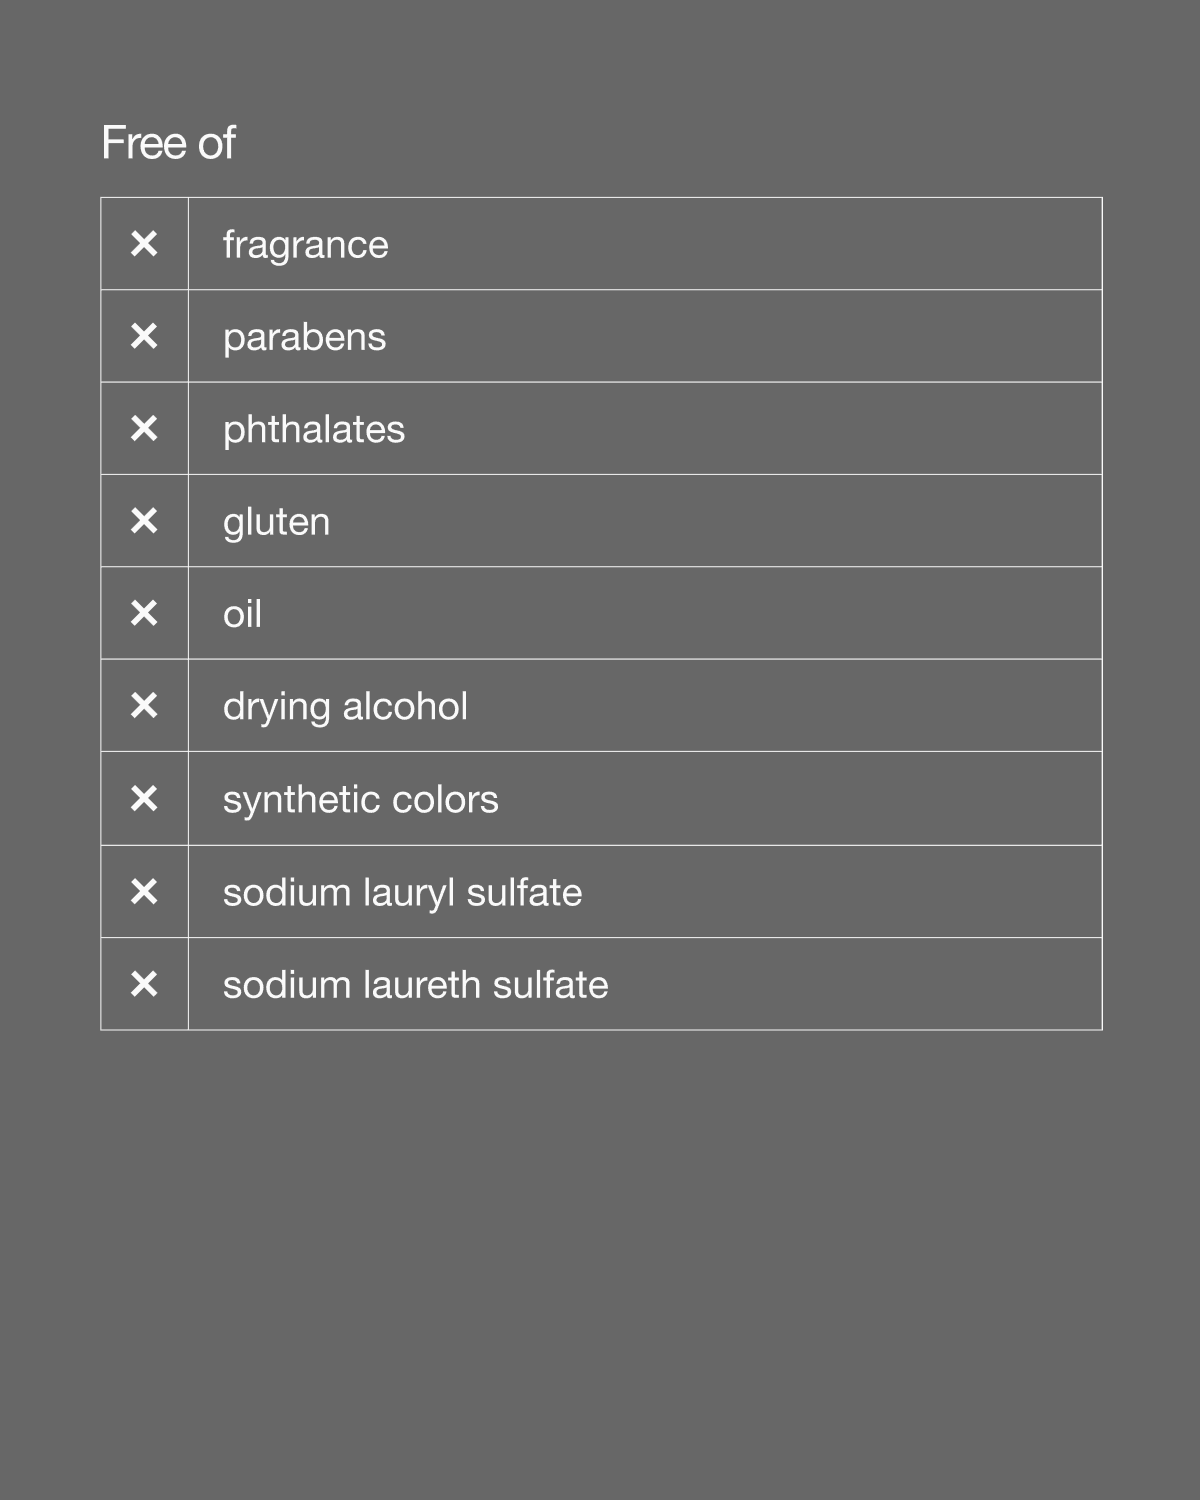Select the oil text label
1200x1500 pixels.
click(x=242, y=614)
